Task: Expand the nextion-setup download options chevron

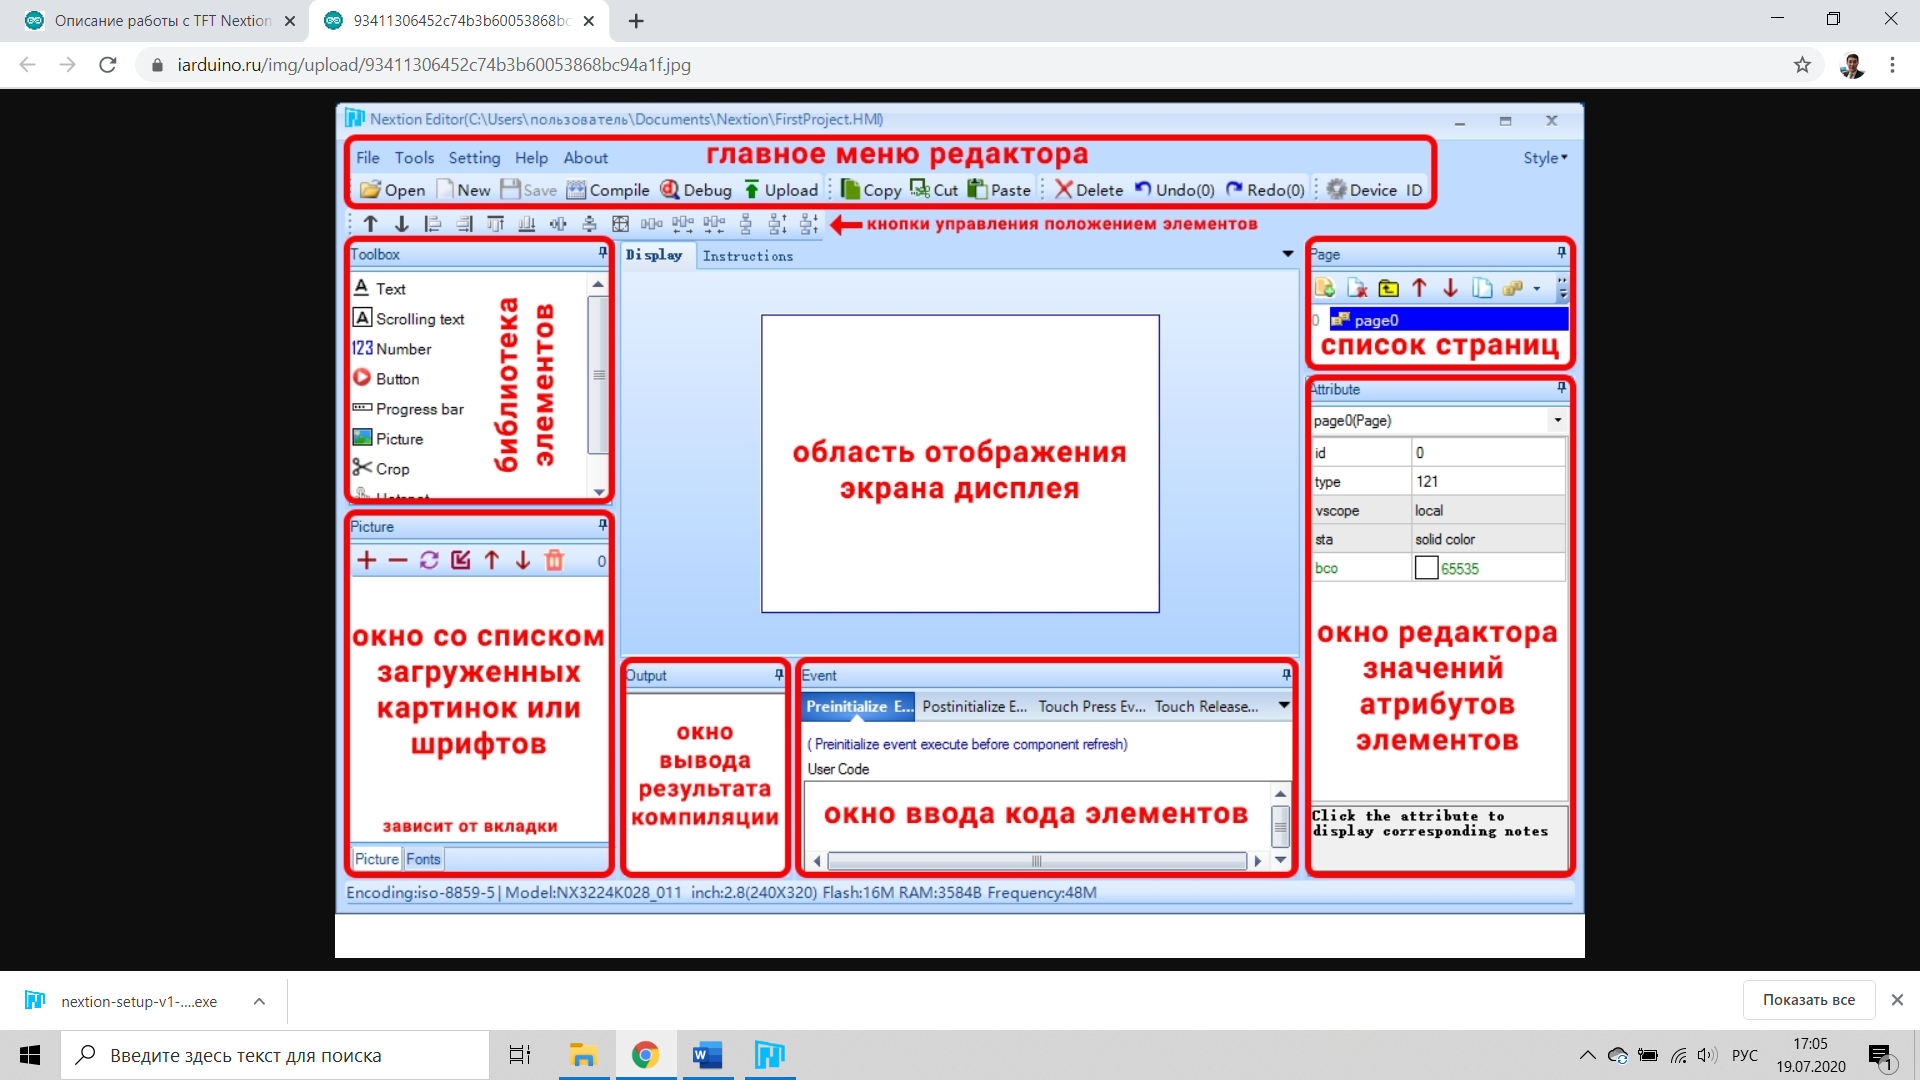Action: tap(259, 1001)
